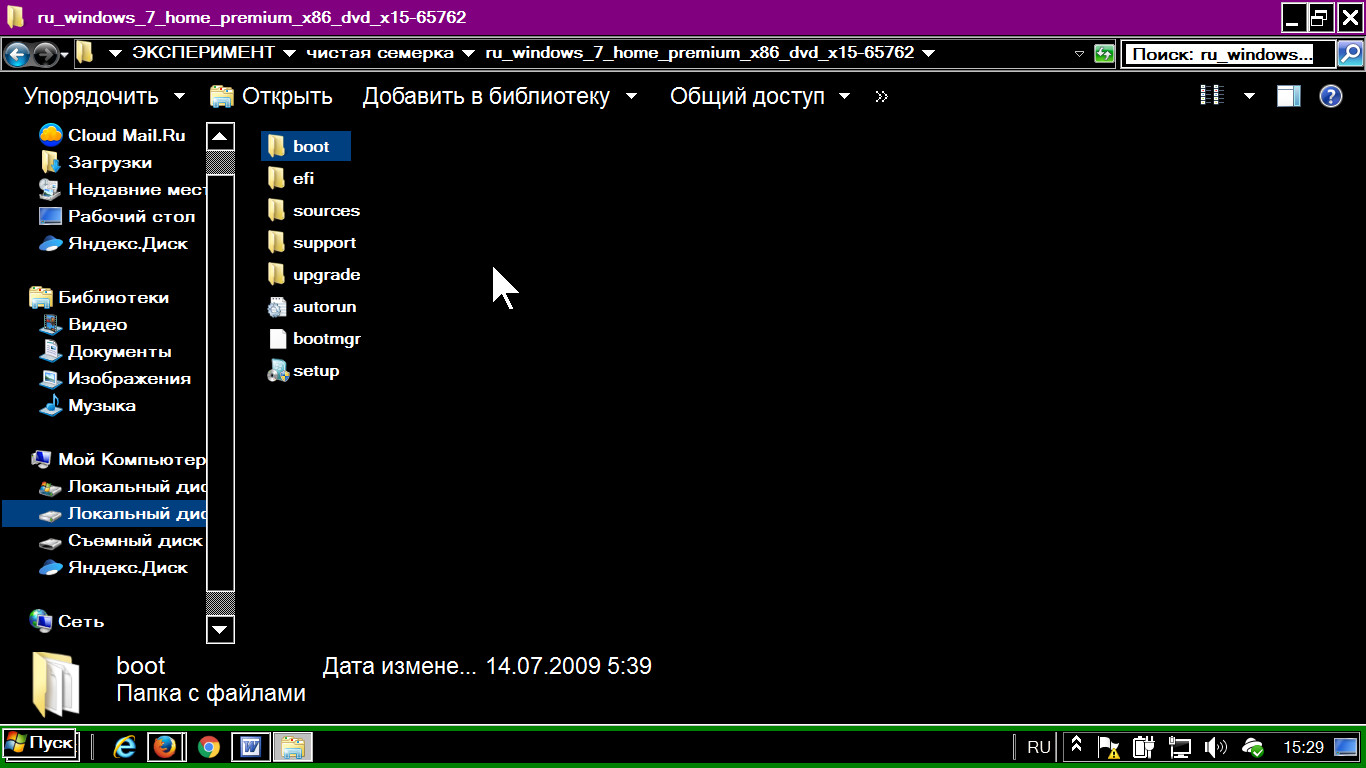Click Открыть in the toolbar
1366x768 pixels.
pos(271,96)
